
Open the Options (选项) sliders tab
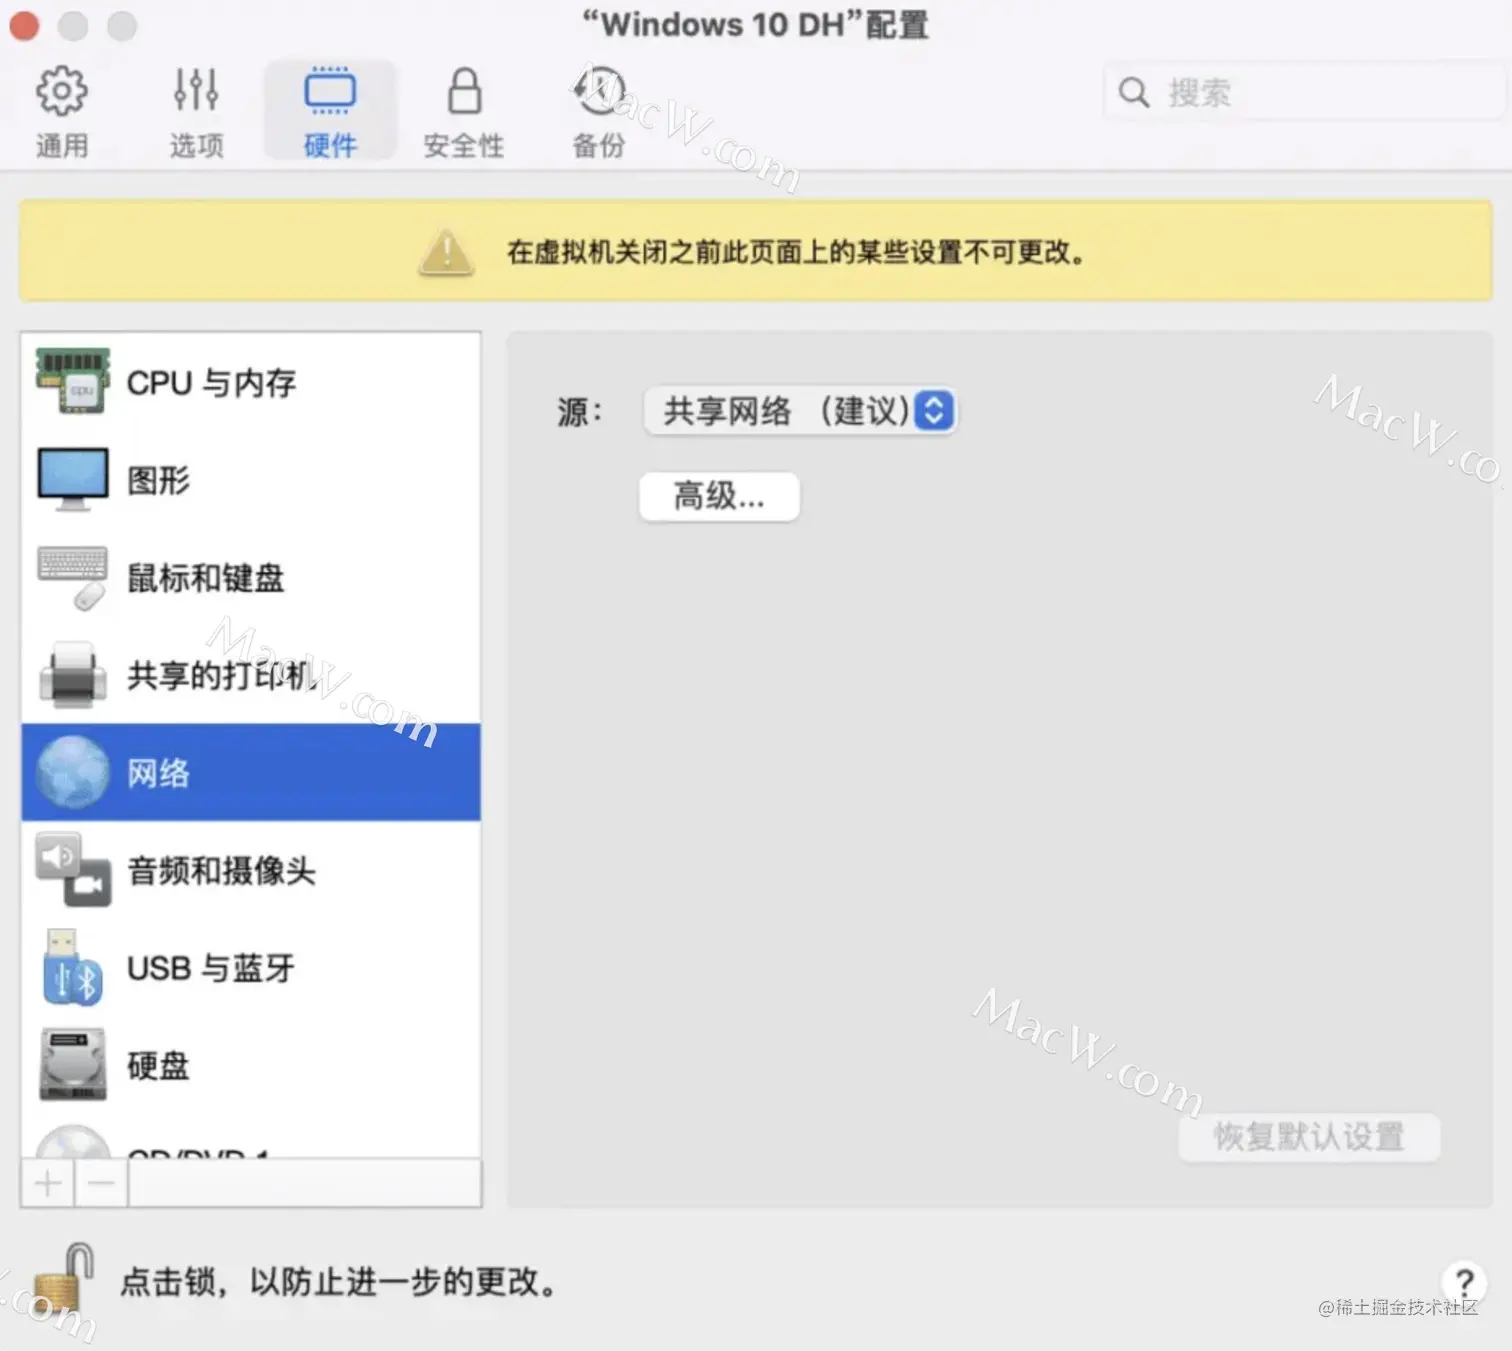coord(196,112)
